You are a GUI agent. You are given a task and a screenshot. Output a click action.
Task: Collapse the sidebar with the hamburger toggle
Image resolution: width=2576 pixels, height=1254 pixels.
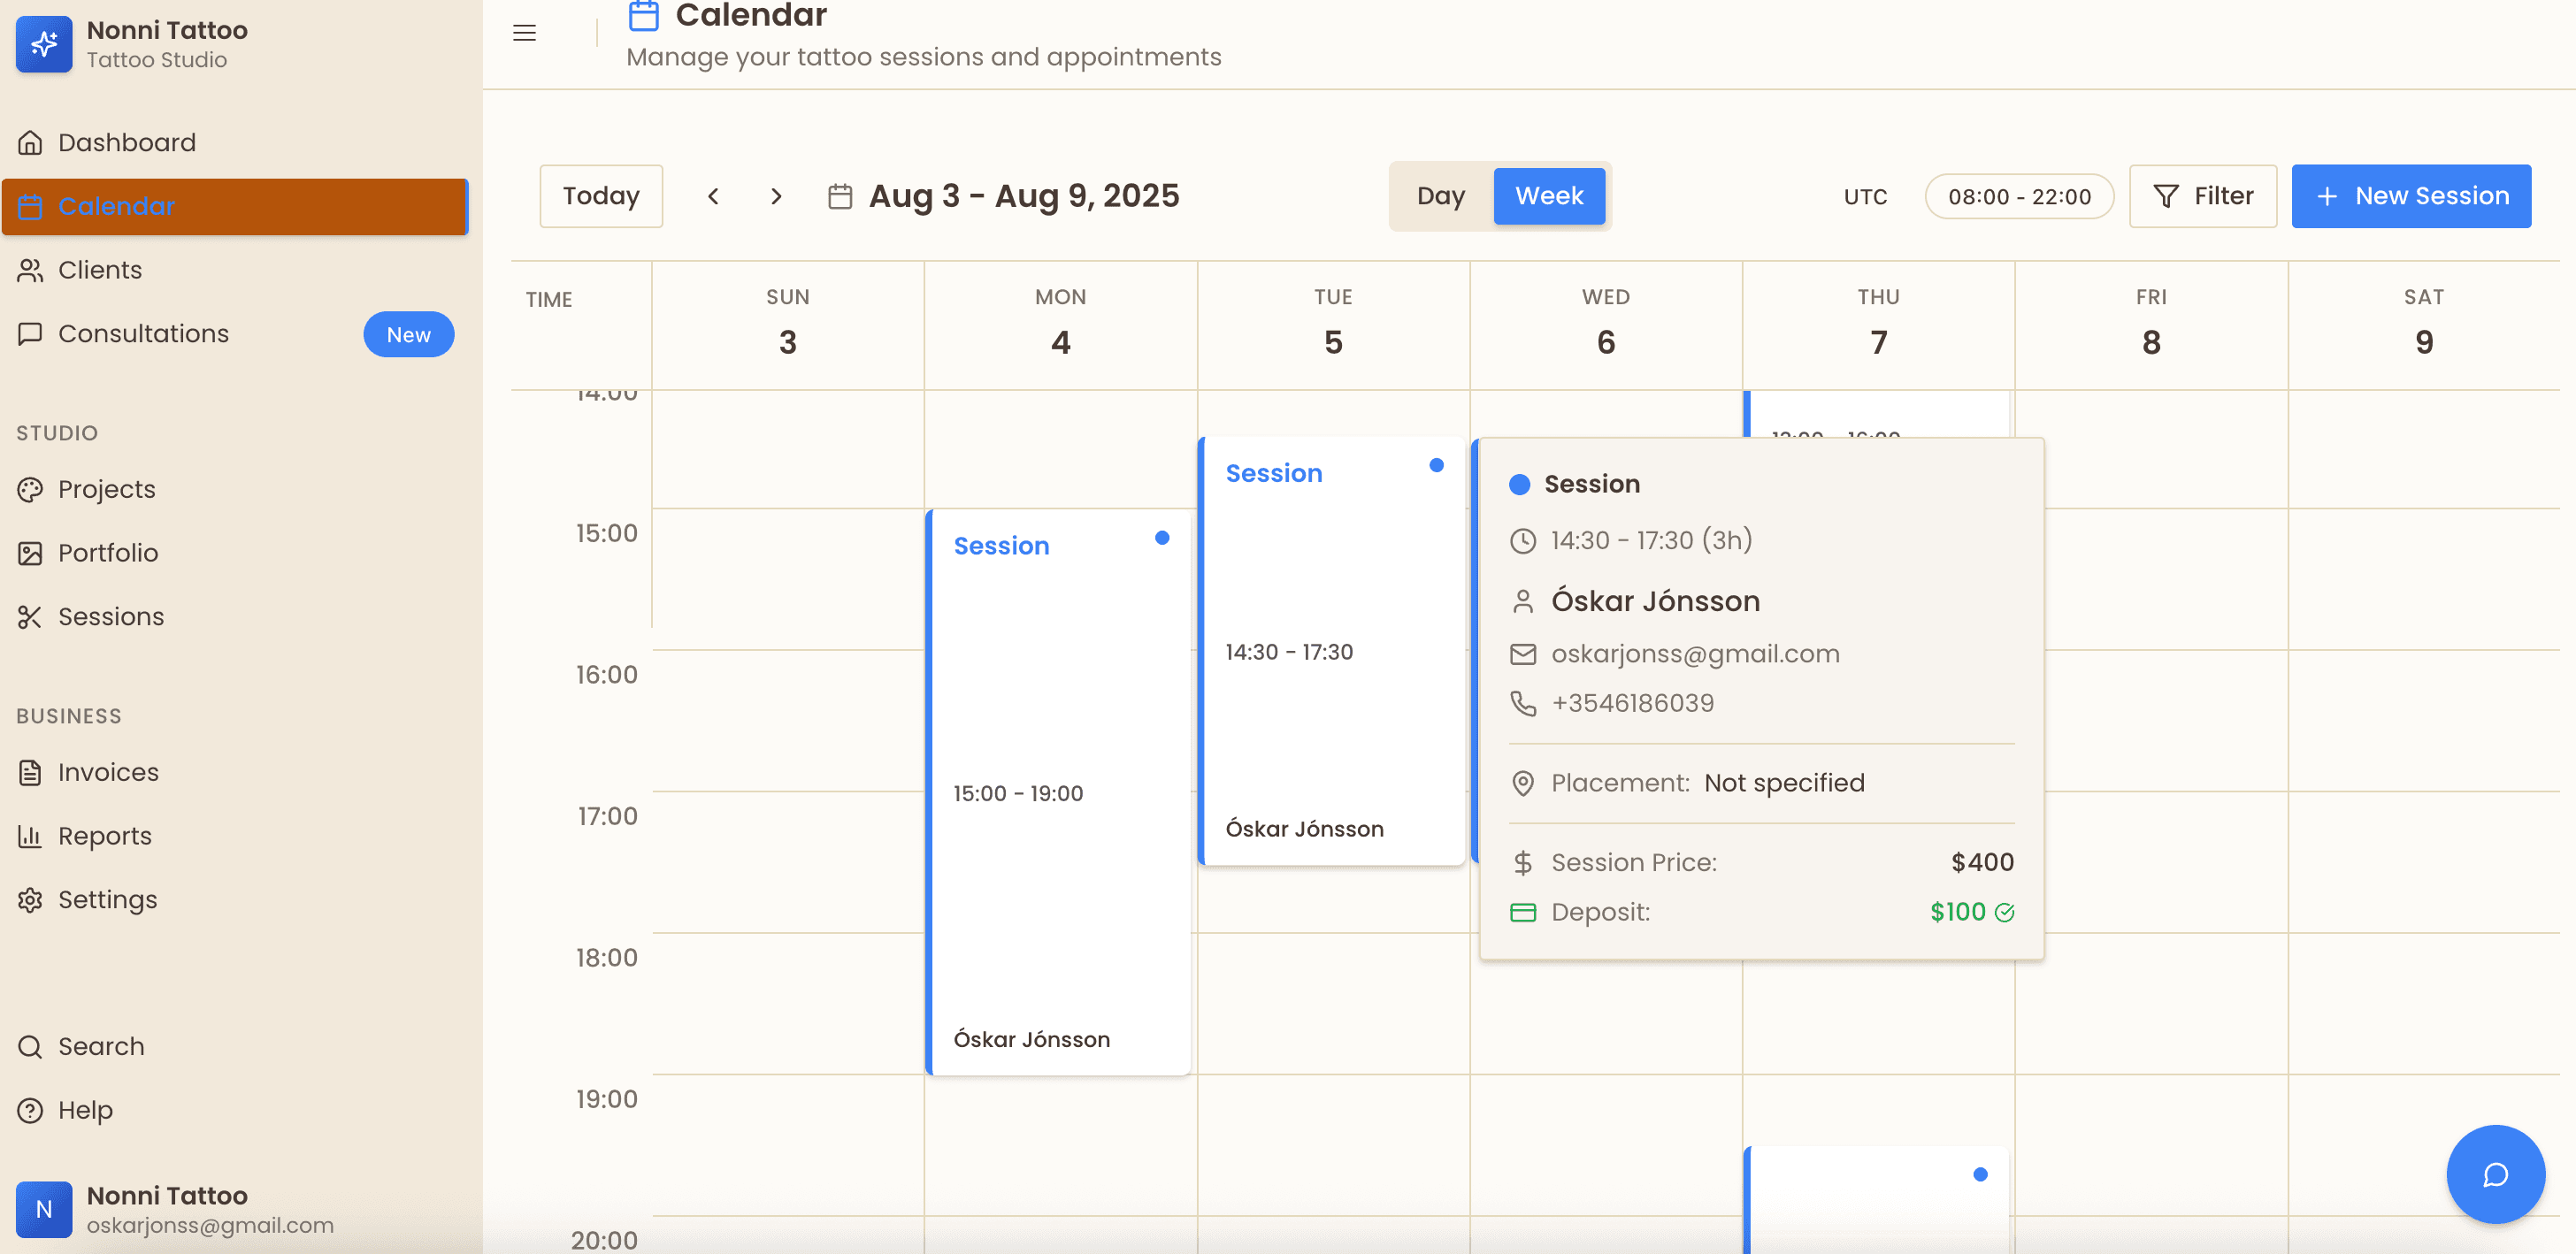[524, 33]
